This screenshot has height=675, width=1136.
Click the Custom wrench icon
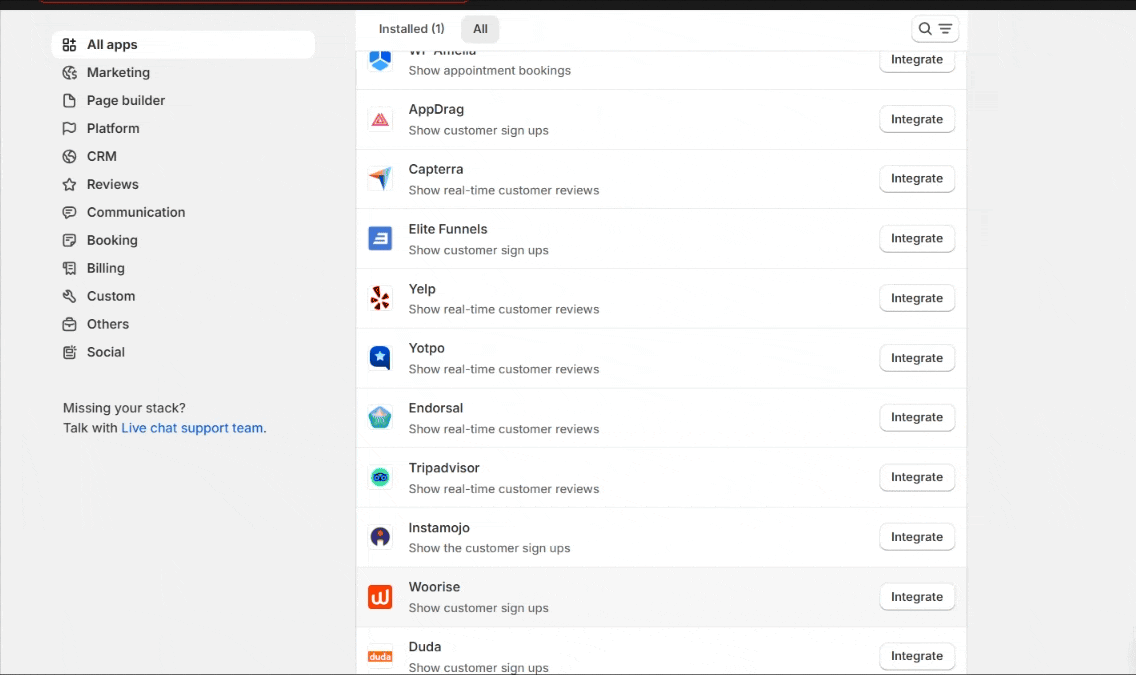(x=70, y=296)
